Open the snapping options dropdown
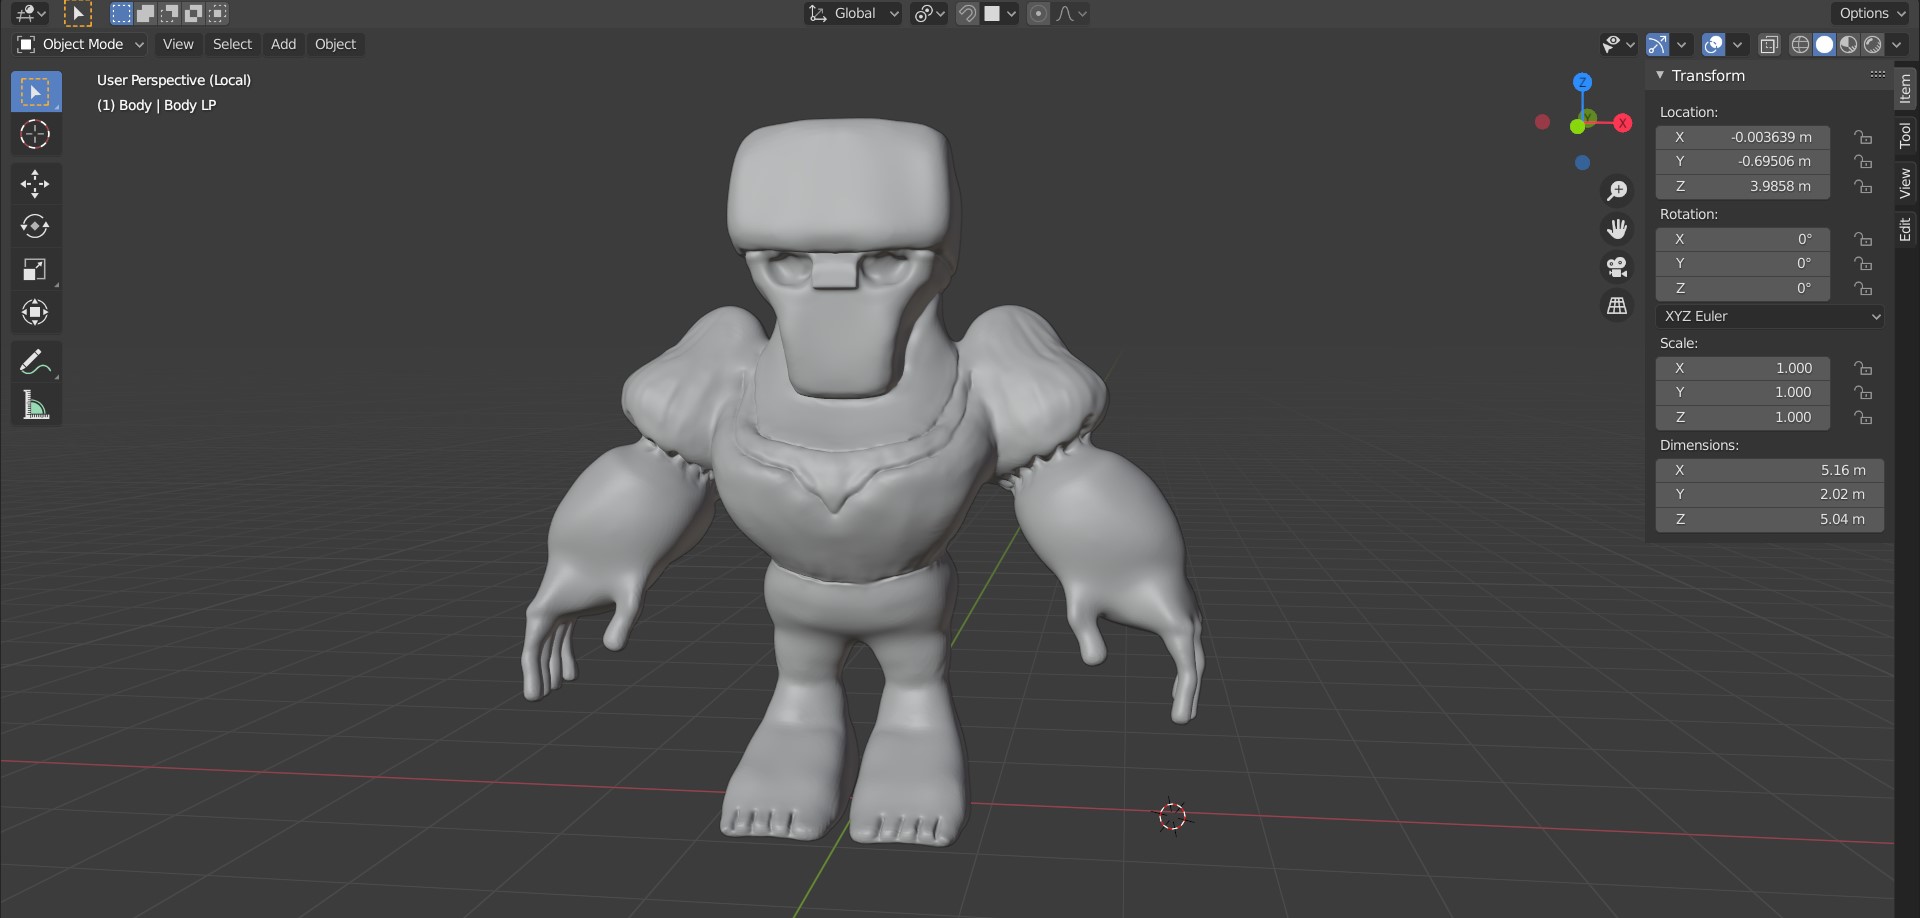Viewport: 1920px width, 918px height. pyautogui.click(x=1000, y=13)
